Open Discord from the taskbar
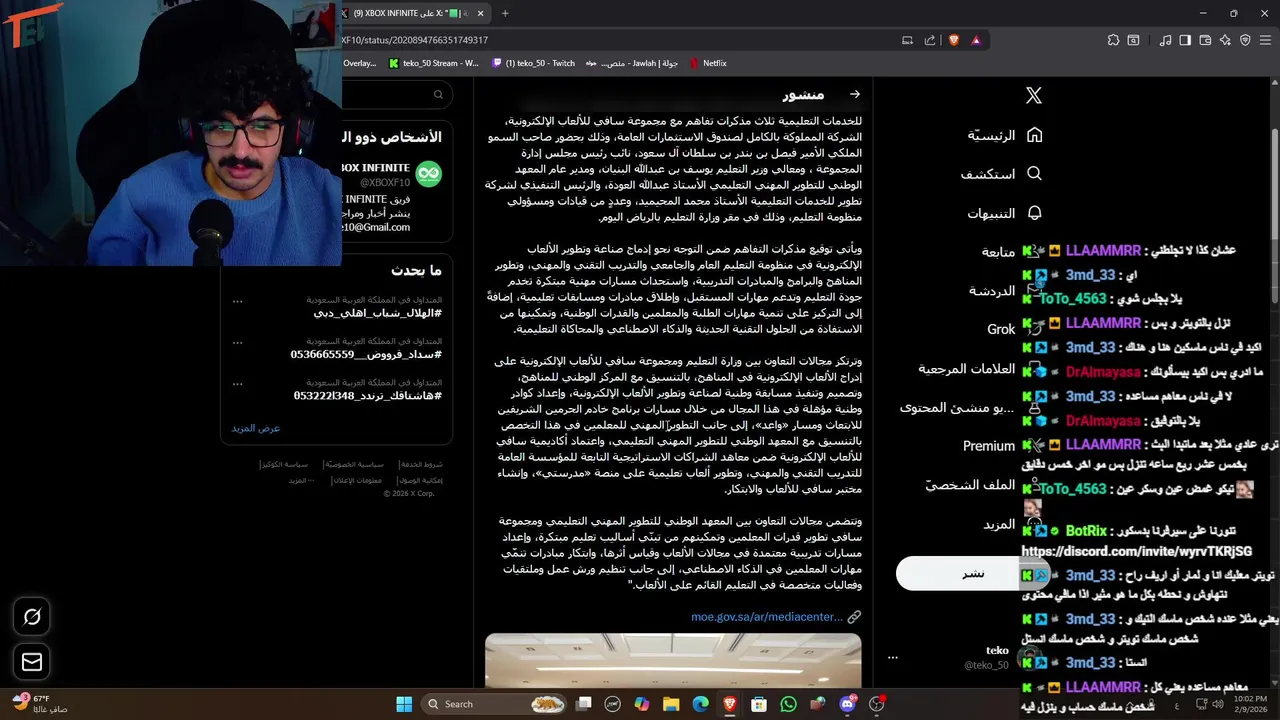 (848, 704)
